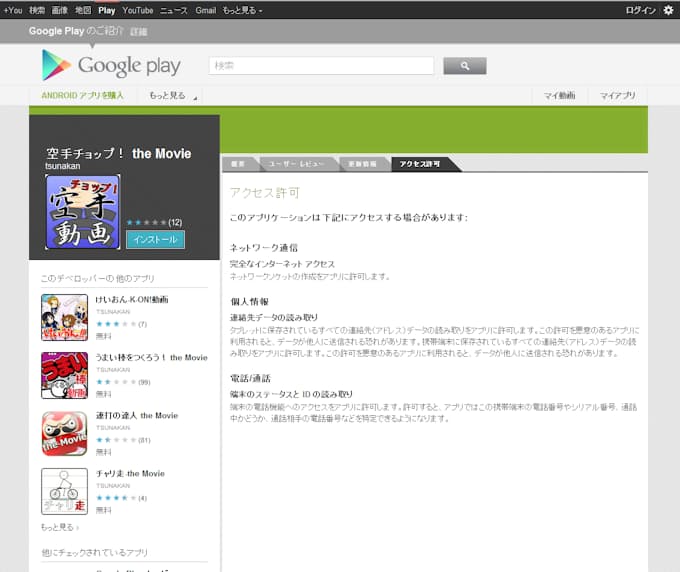This screenshot has width=680, height=572.
Task: Click the 空手チョップ app icon
Action: pos(82,212)
